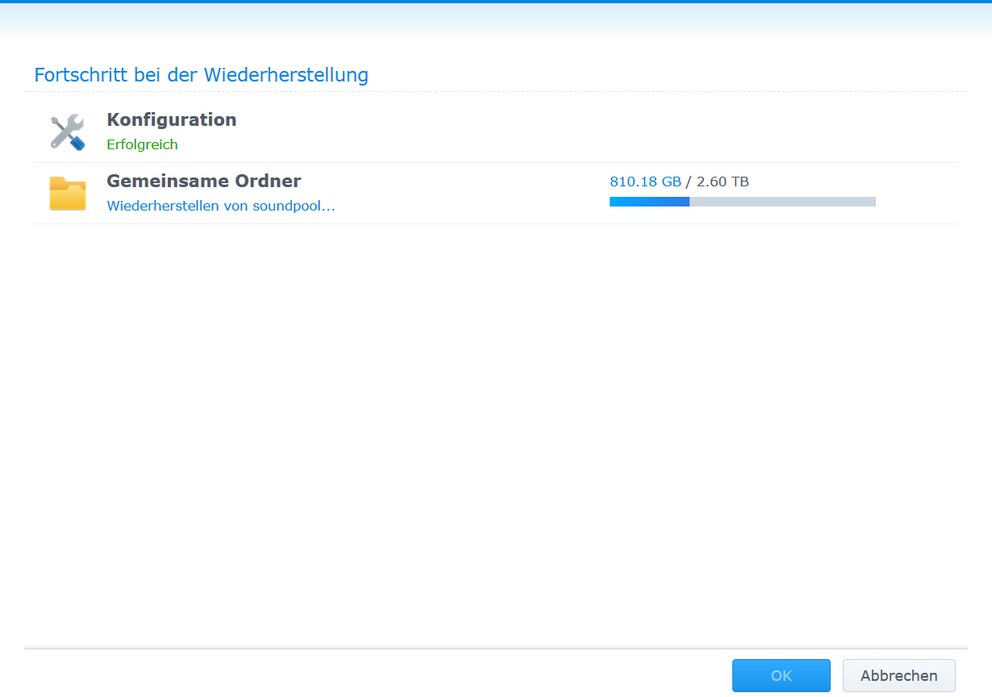Click the separator line above the footer buttons

click(x=496, y=648)
